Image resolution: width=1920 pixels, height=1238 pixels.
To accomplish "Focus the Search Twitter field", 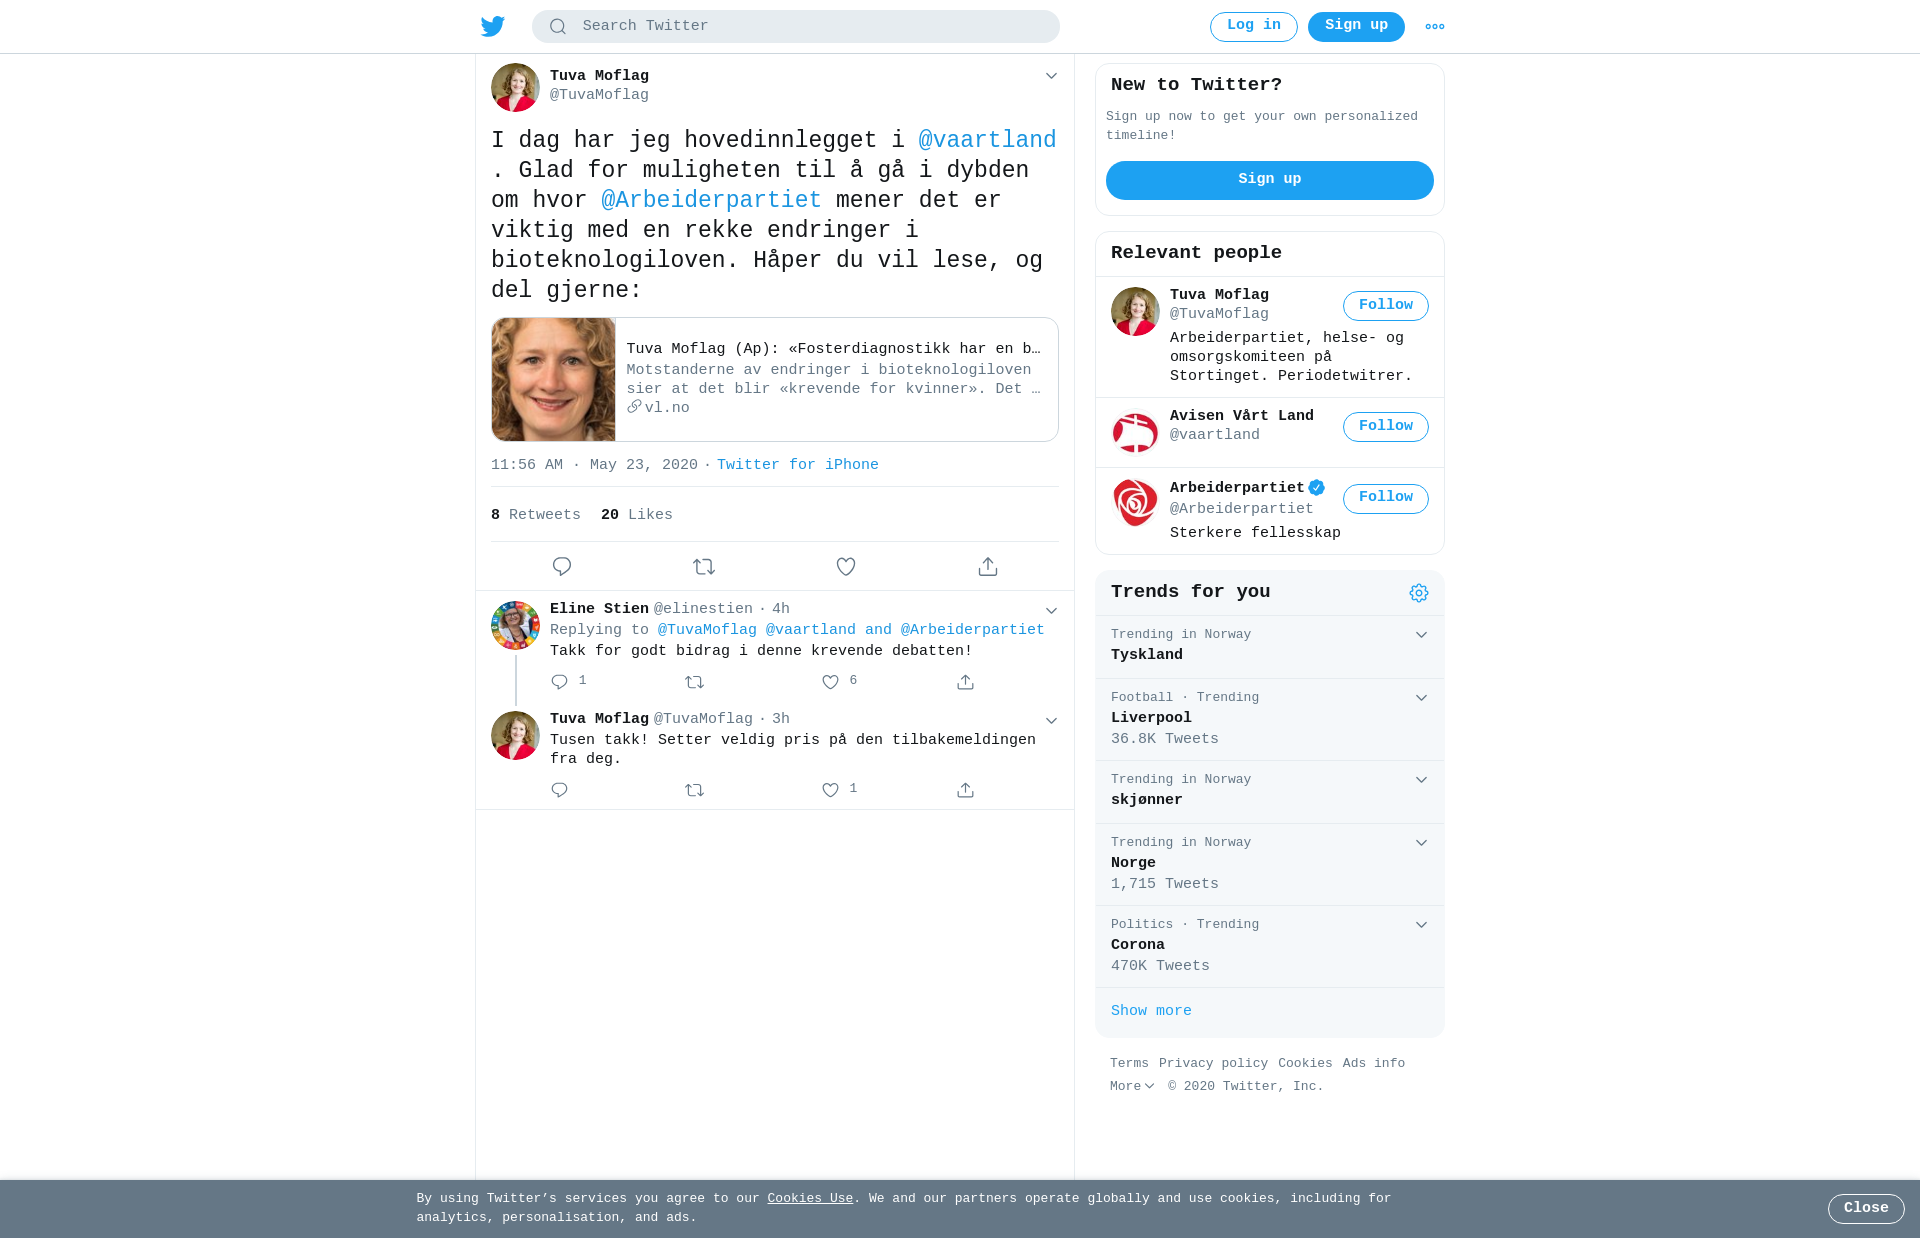I will (x=796, y=27).
